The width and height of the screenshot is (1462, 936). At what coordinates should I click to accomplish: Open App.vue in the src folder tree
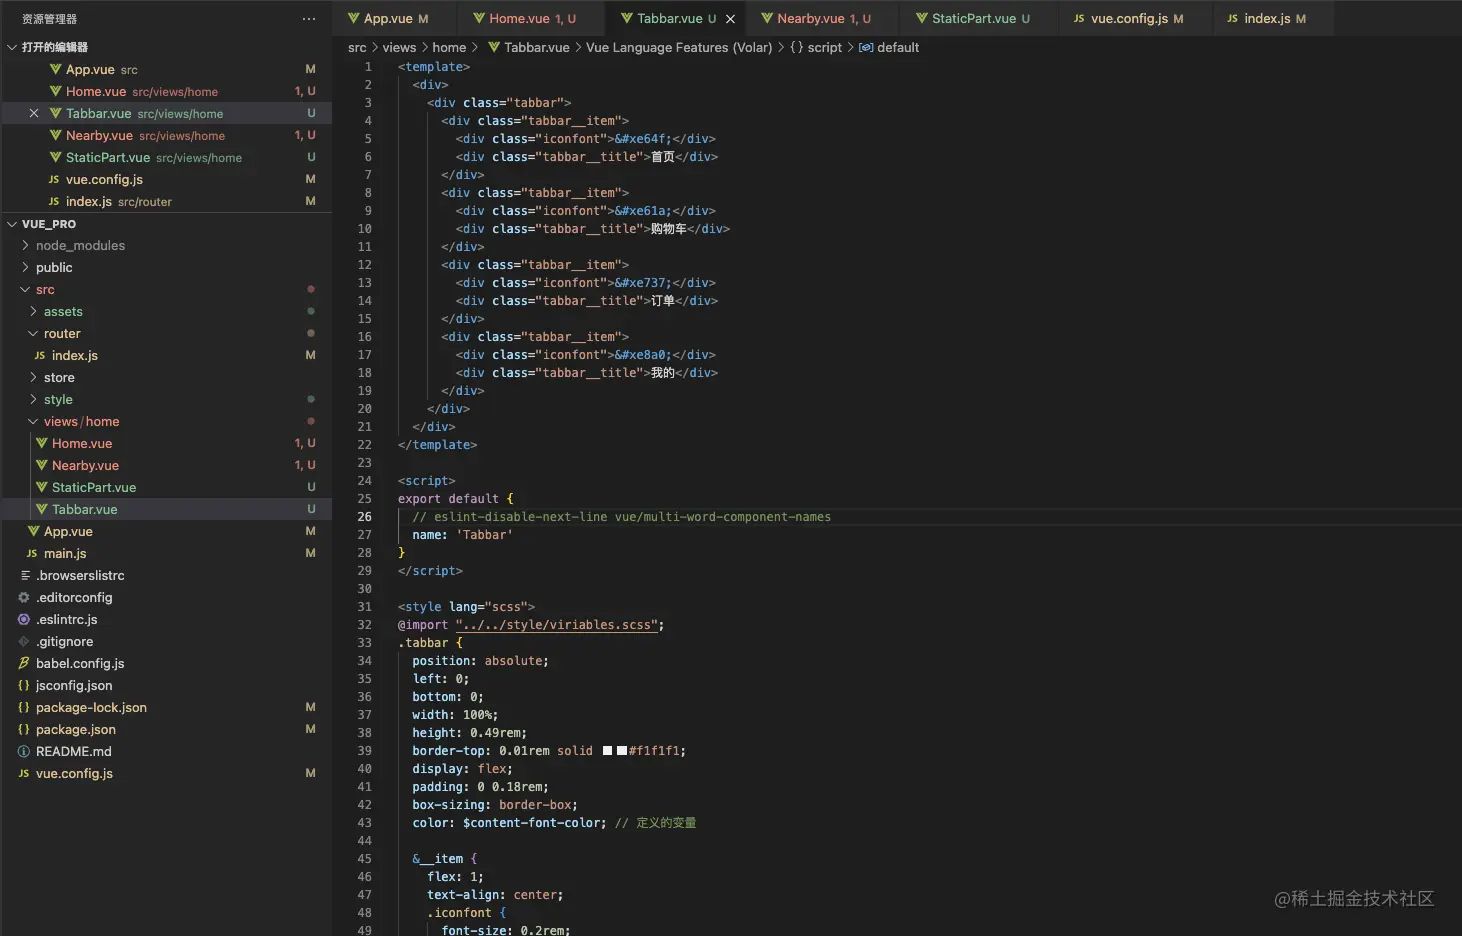click(166, 531)
